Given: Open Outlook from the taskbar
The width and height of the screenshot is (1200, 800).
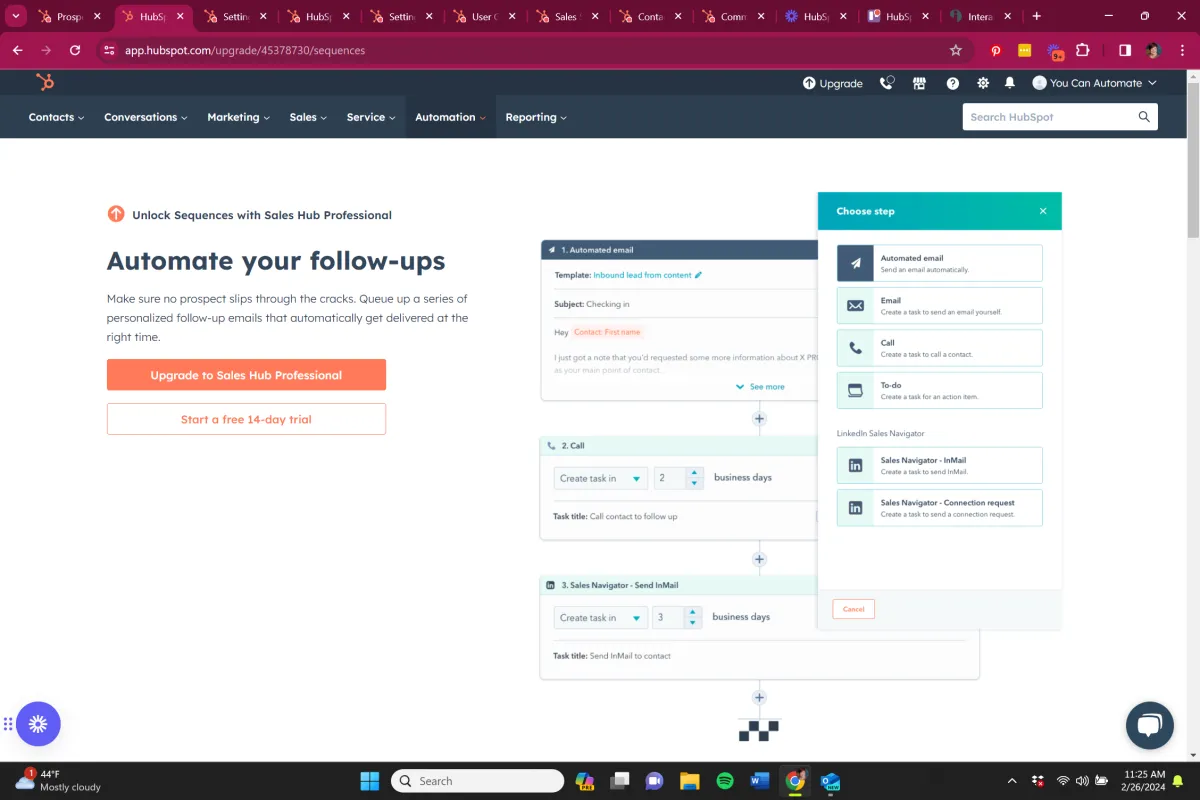Looking at the screenshot, I should click(830, 781).
